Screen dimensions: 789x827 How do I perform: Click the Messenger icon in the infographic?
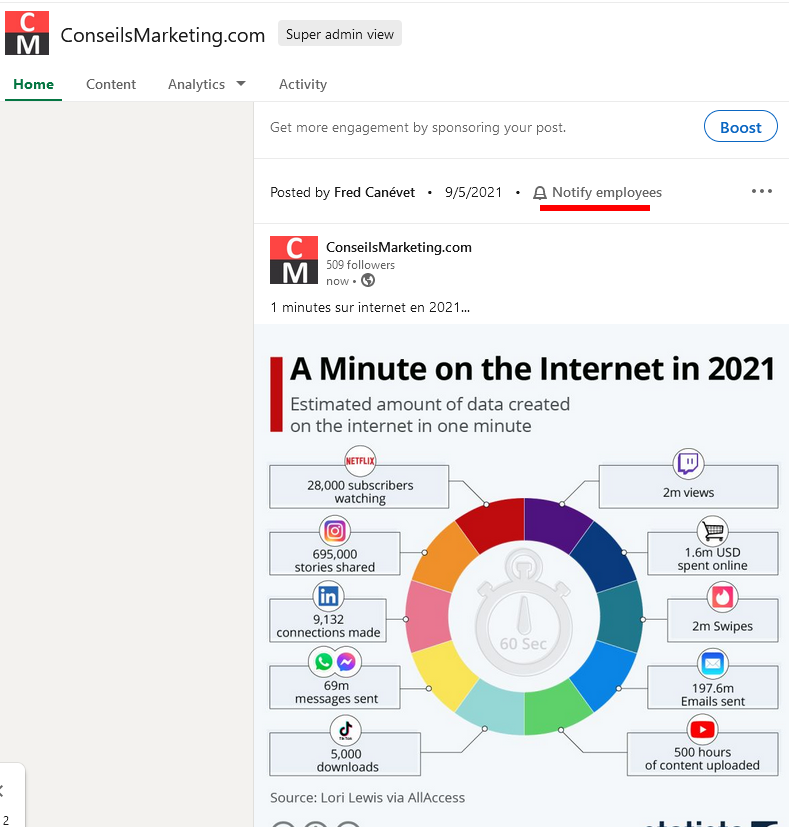click(346, 661)
